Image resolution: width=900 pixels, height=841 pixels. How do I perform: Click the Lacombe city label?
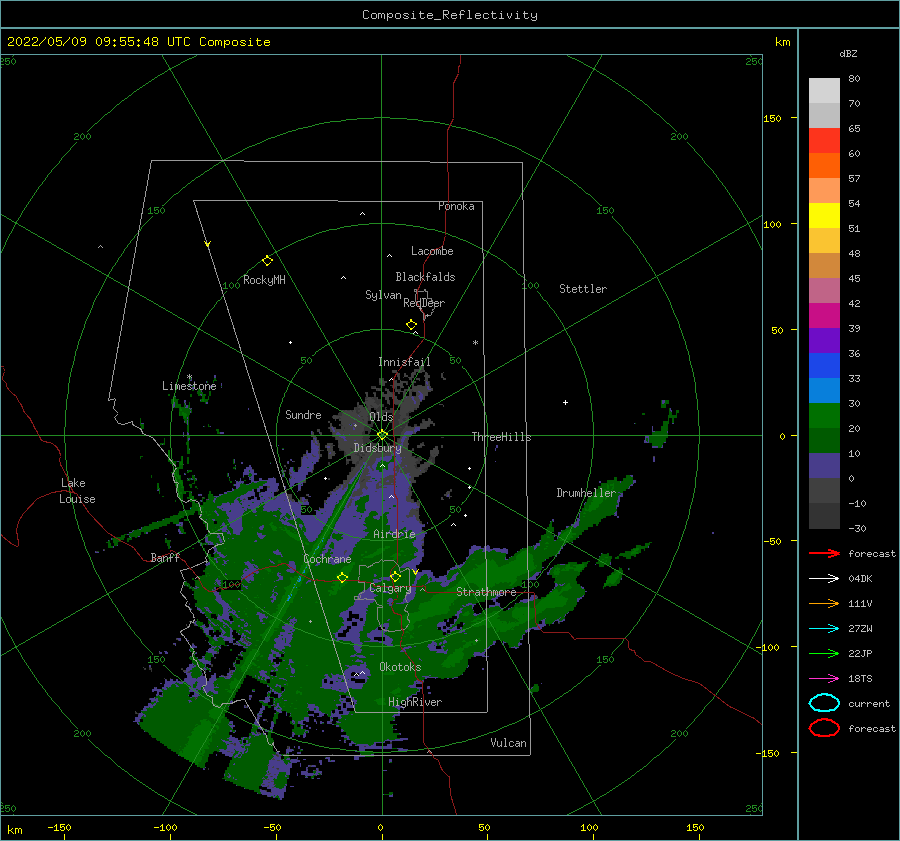click(x=432, y=251)
